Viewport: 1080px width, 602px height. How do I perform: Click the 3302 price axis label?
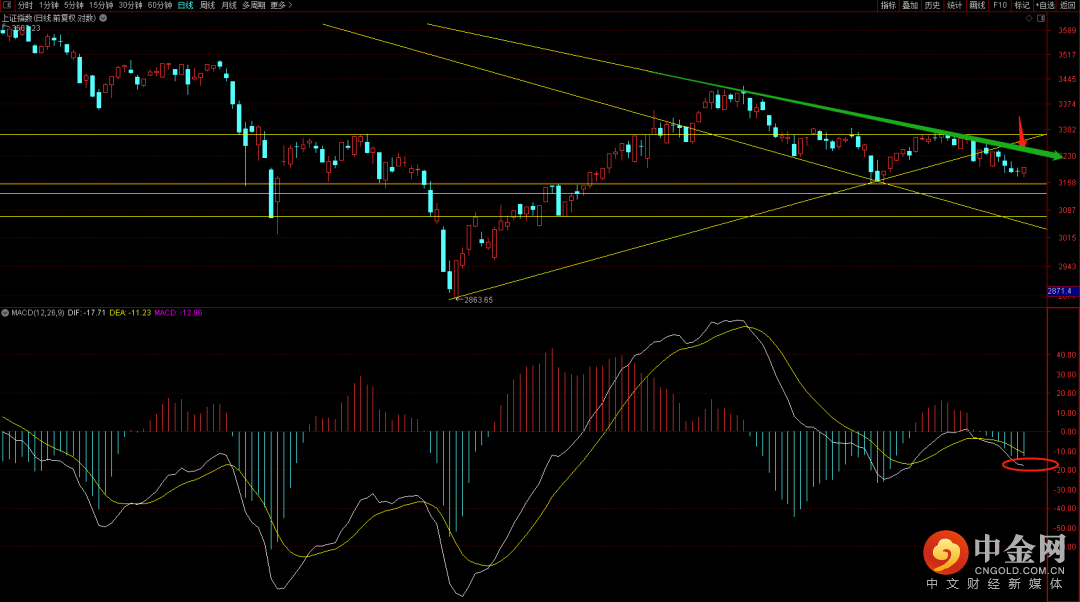[x=1067, y=129]
